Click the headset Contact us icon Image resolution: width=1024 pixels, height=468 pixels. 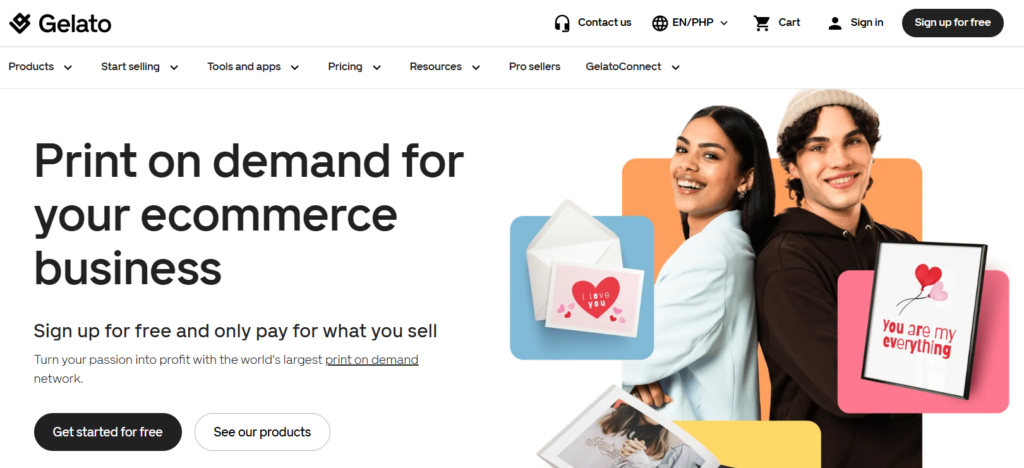click(x=562, y=23)
